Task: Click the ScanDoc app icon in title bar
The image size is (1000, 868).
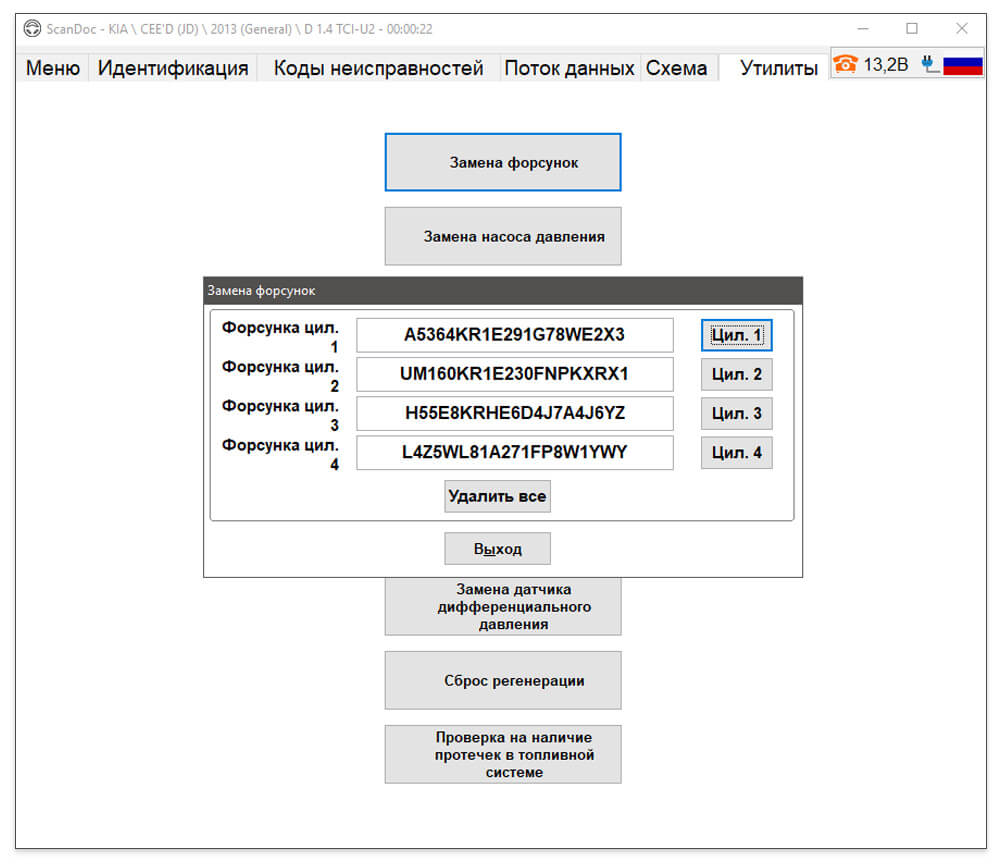Action: click(32, 29)
